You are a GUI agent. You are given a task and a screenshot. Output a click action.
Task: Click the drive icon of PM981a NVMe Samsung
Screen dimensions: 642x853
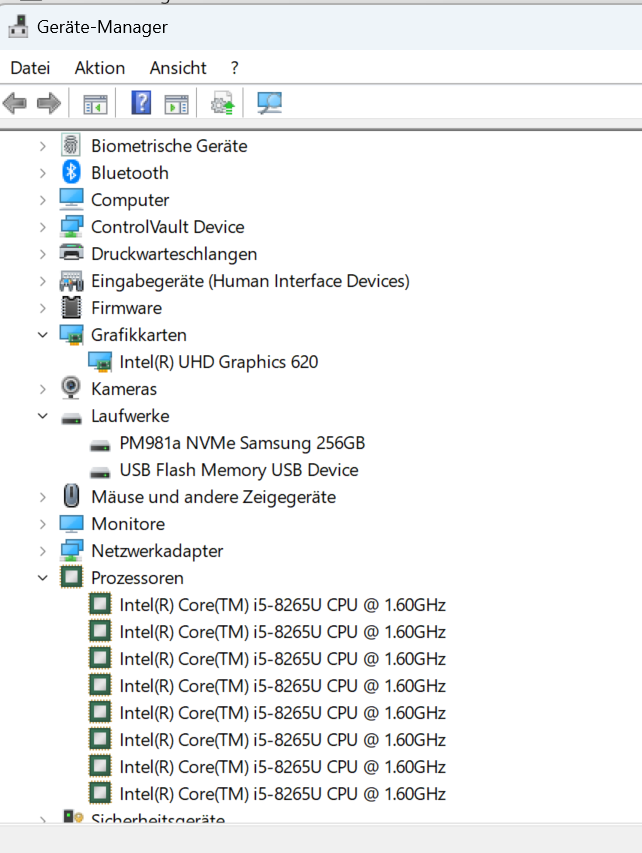[100, 446]
